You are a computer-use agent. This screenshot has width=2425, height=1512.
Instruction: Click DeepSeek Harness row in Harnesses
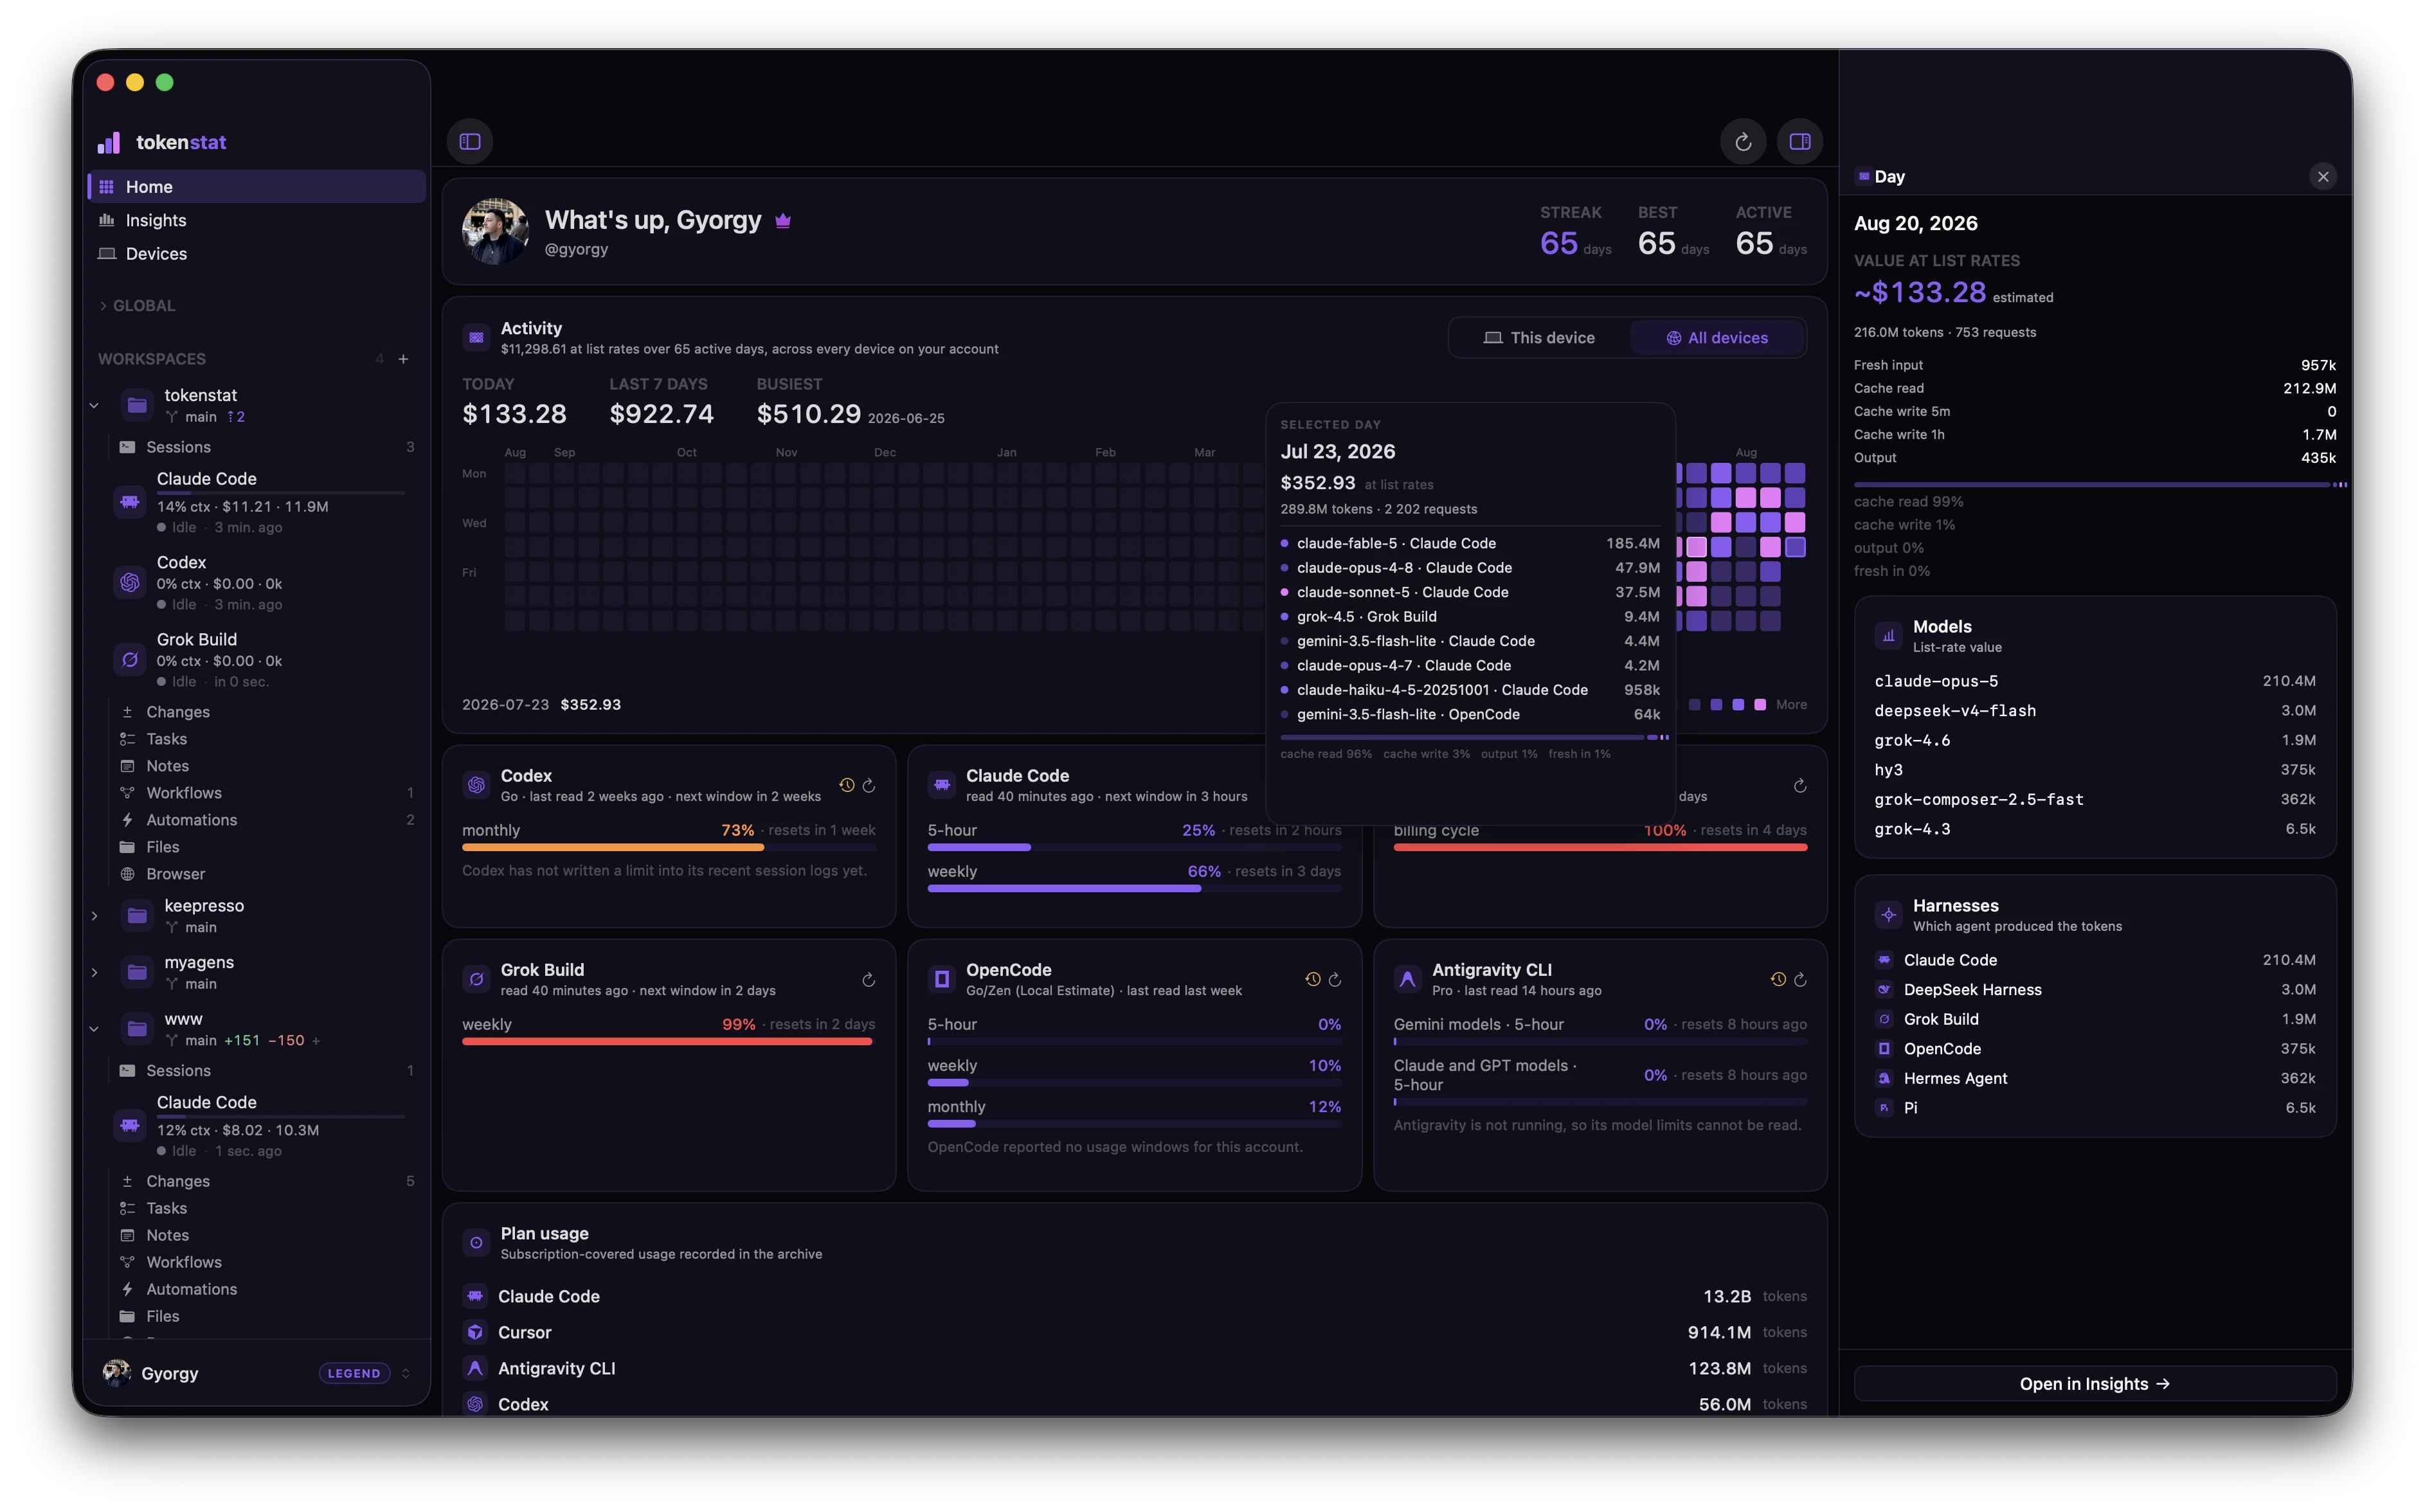(2095, 990)
